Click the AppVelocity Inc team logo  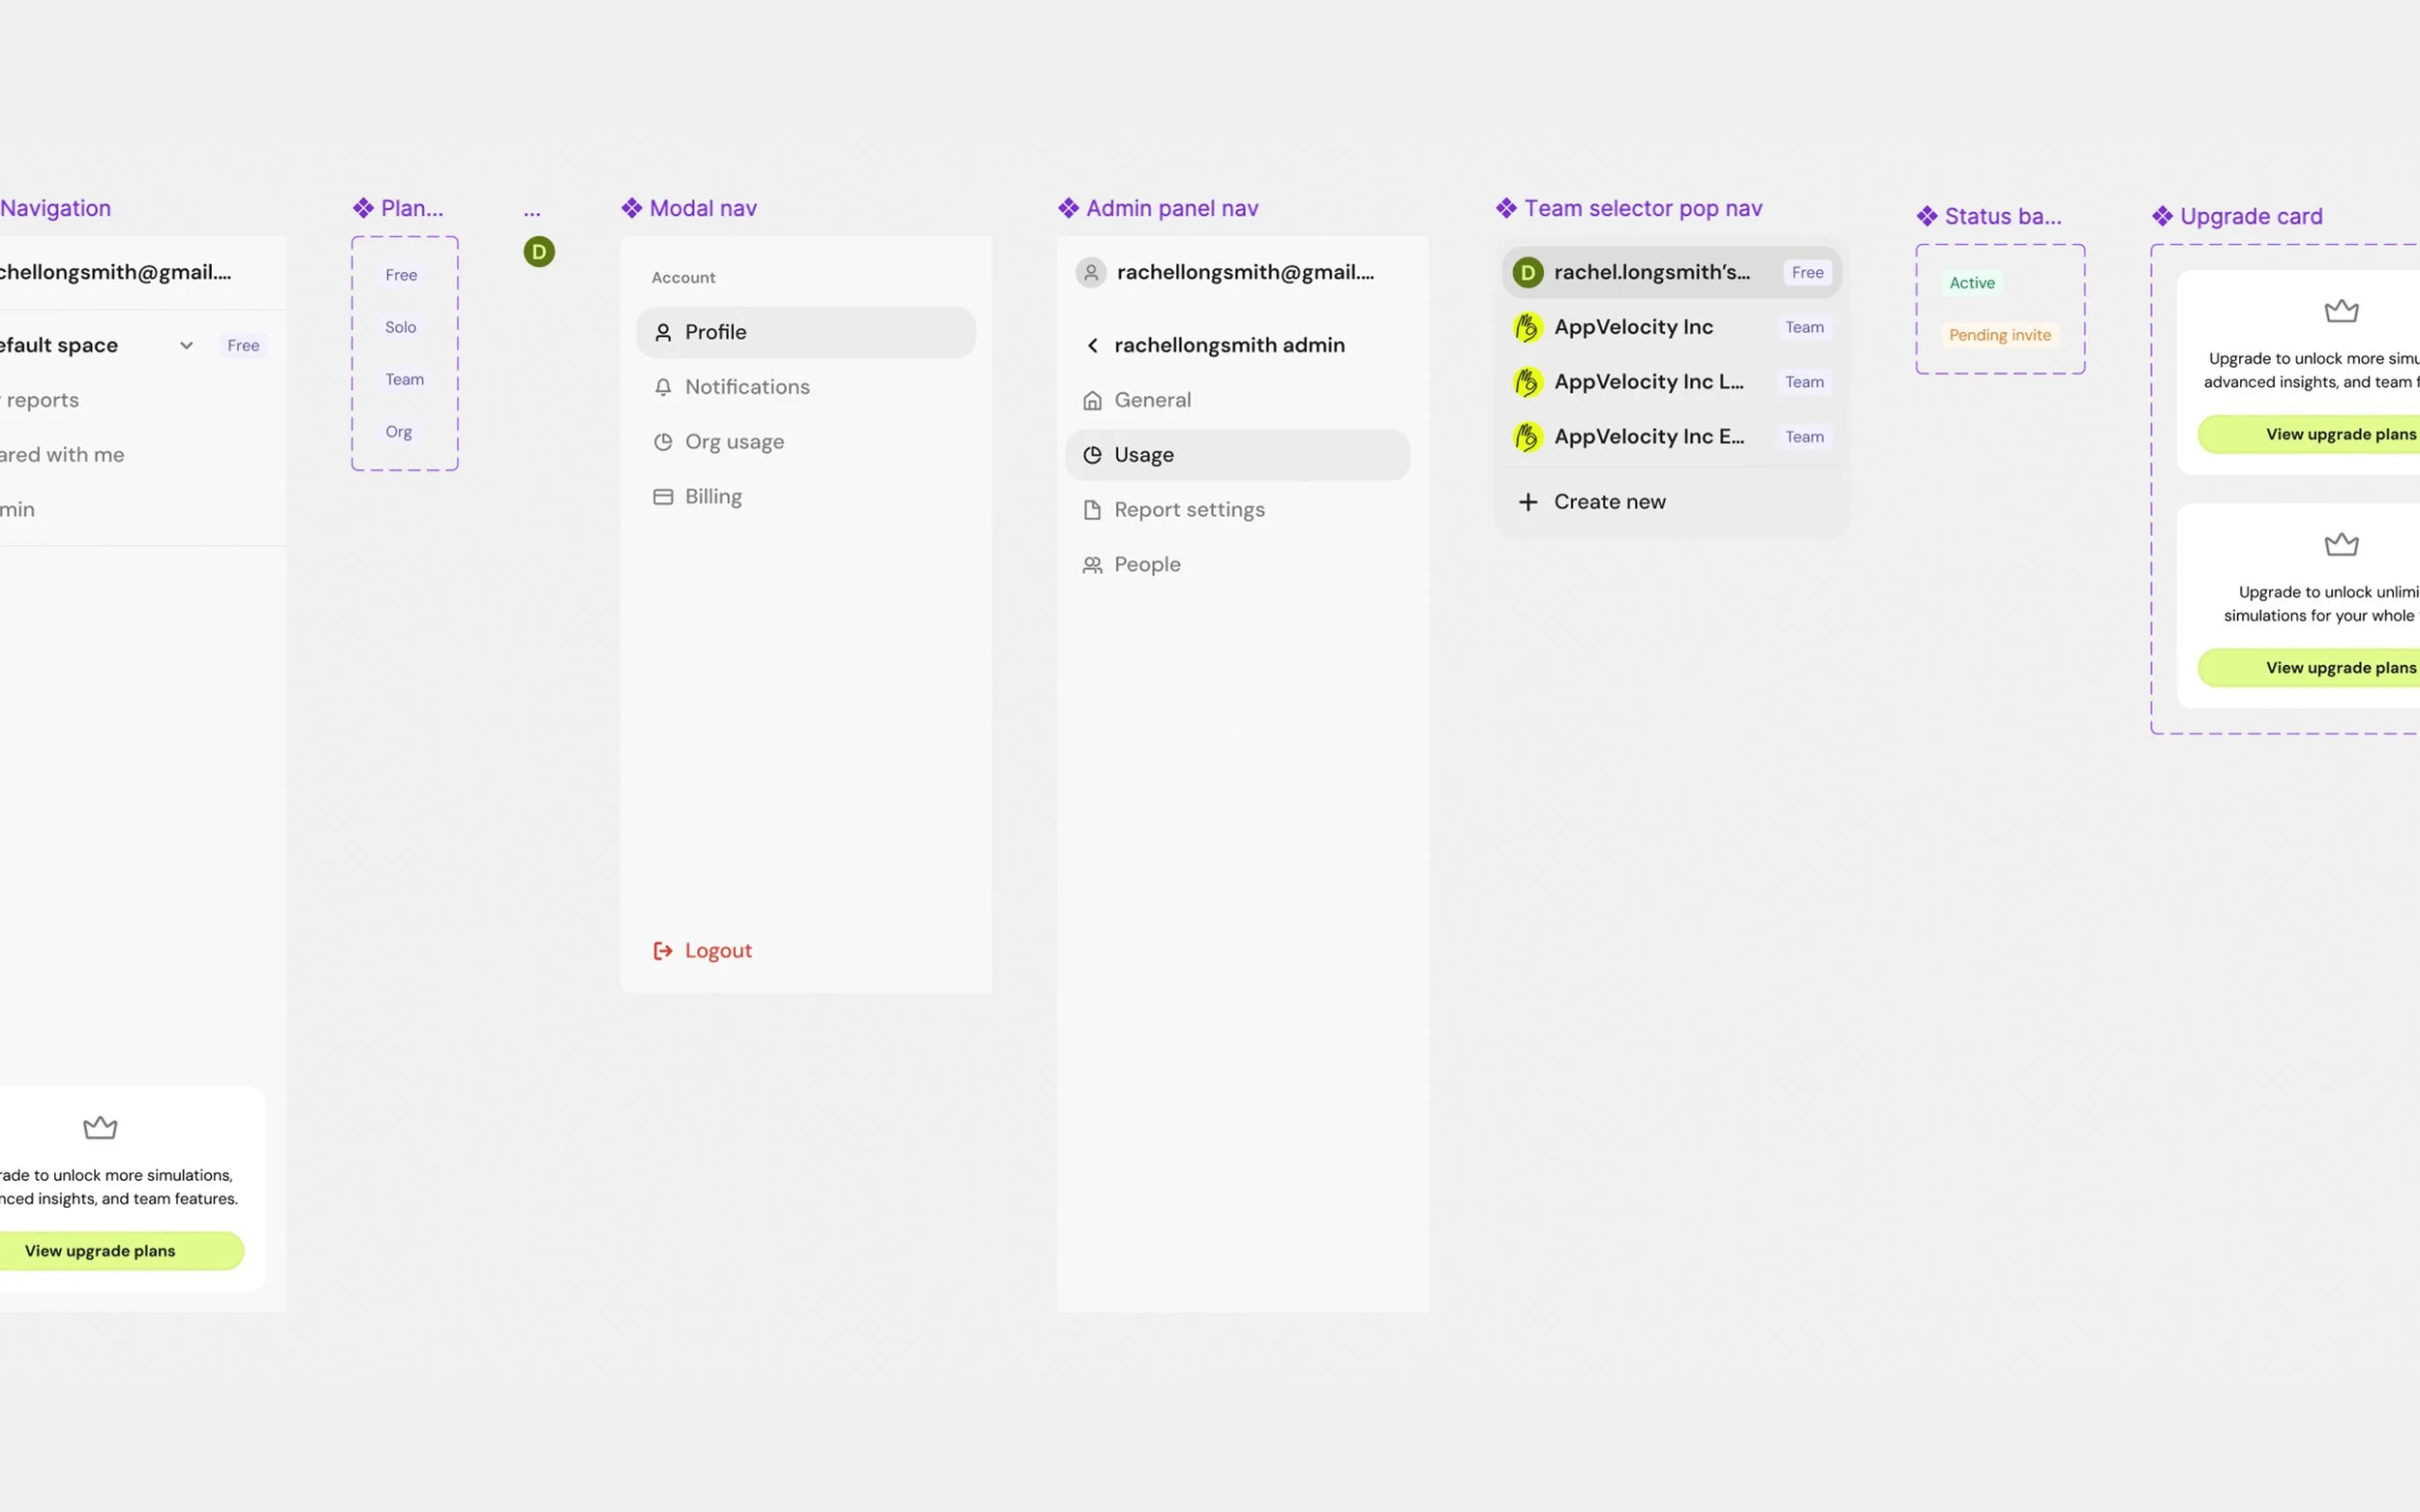coord(1528,327)
